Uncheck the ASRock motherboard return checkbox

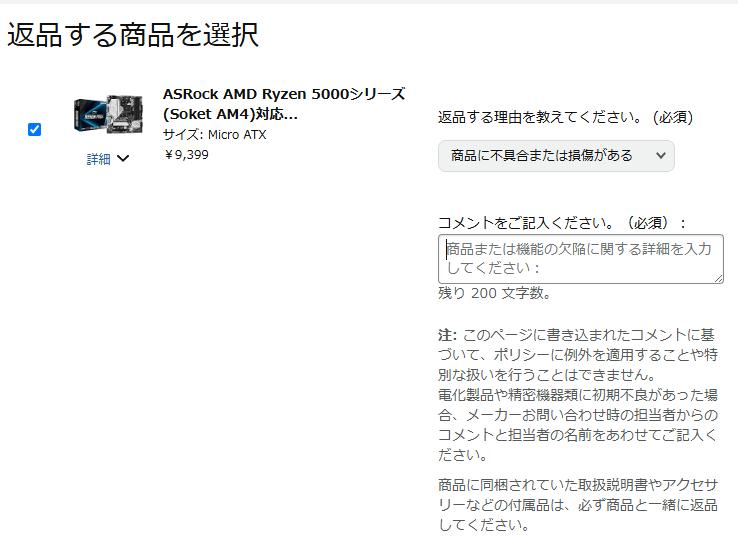[x=34, y=129]
